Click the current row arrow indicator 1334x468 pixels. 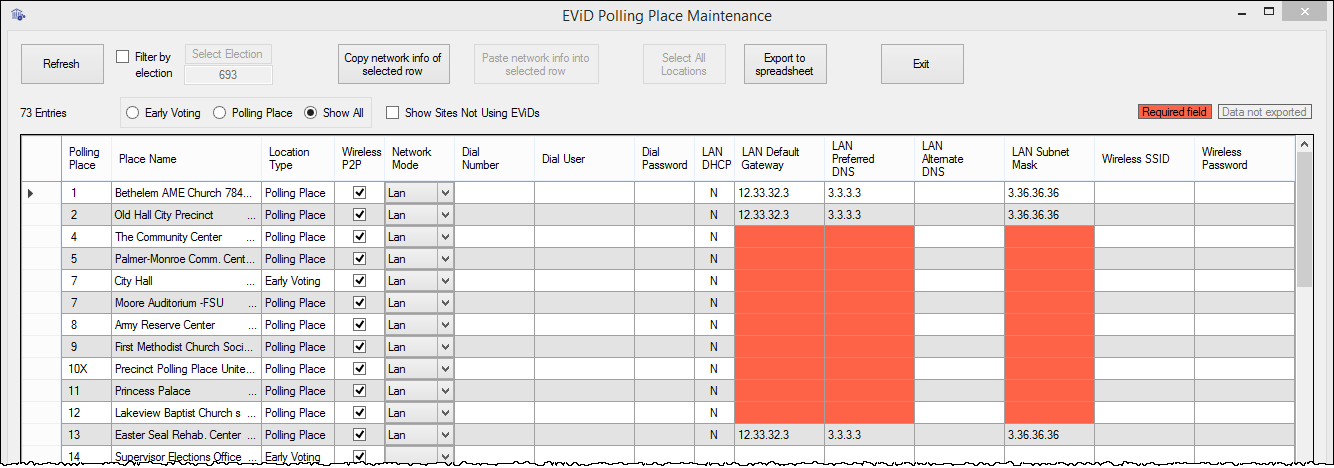30,193
